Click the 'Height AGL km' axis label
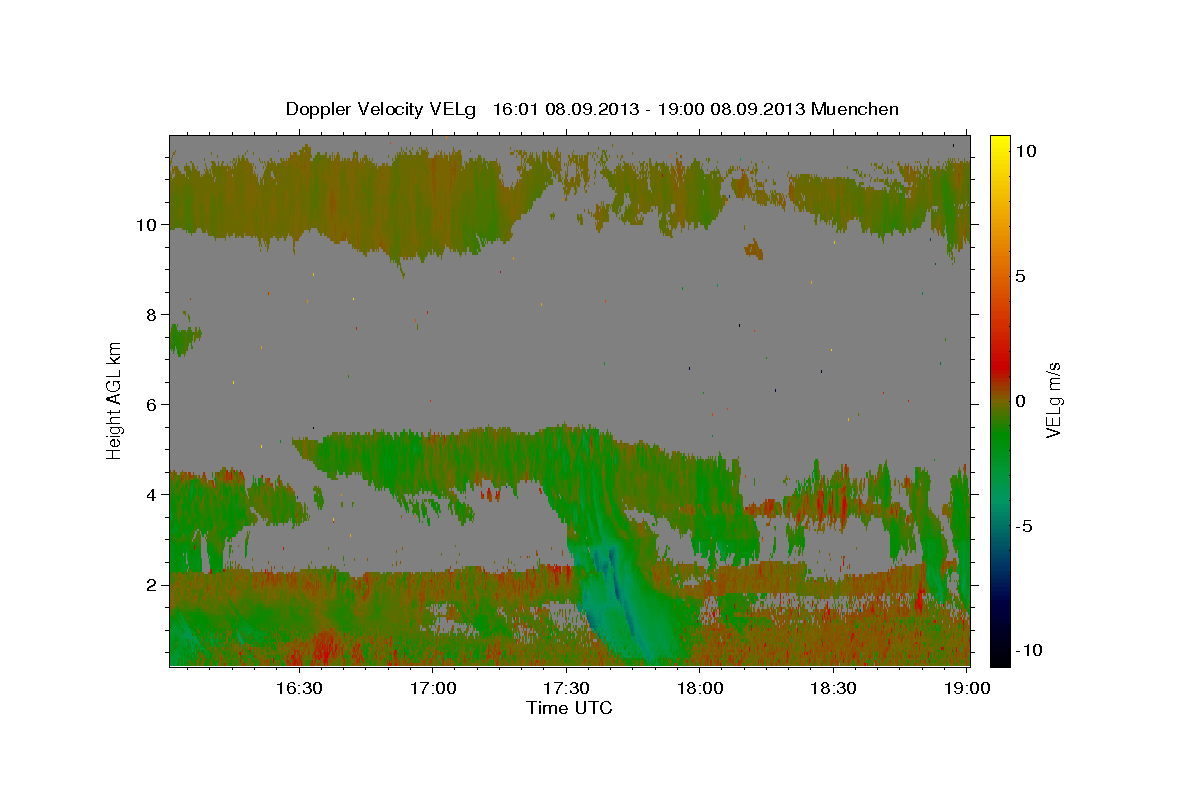This screenshot has height=800, width=1200. pos(115,400)
